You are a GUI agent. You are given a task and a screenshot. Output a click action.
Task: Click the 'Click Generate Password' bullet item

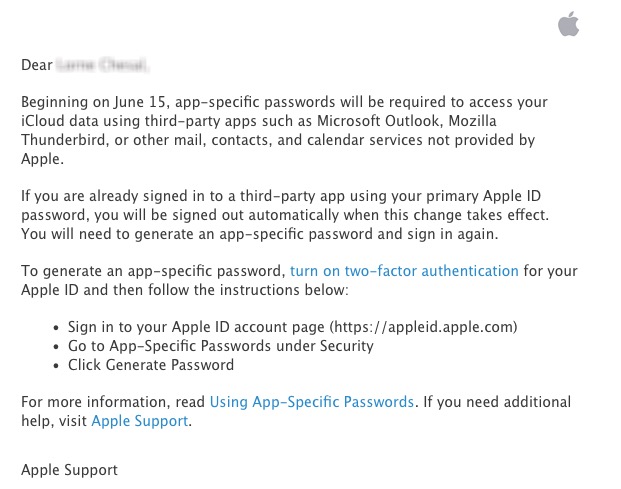[151, 365]
